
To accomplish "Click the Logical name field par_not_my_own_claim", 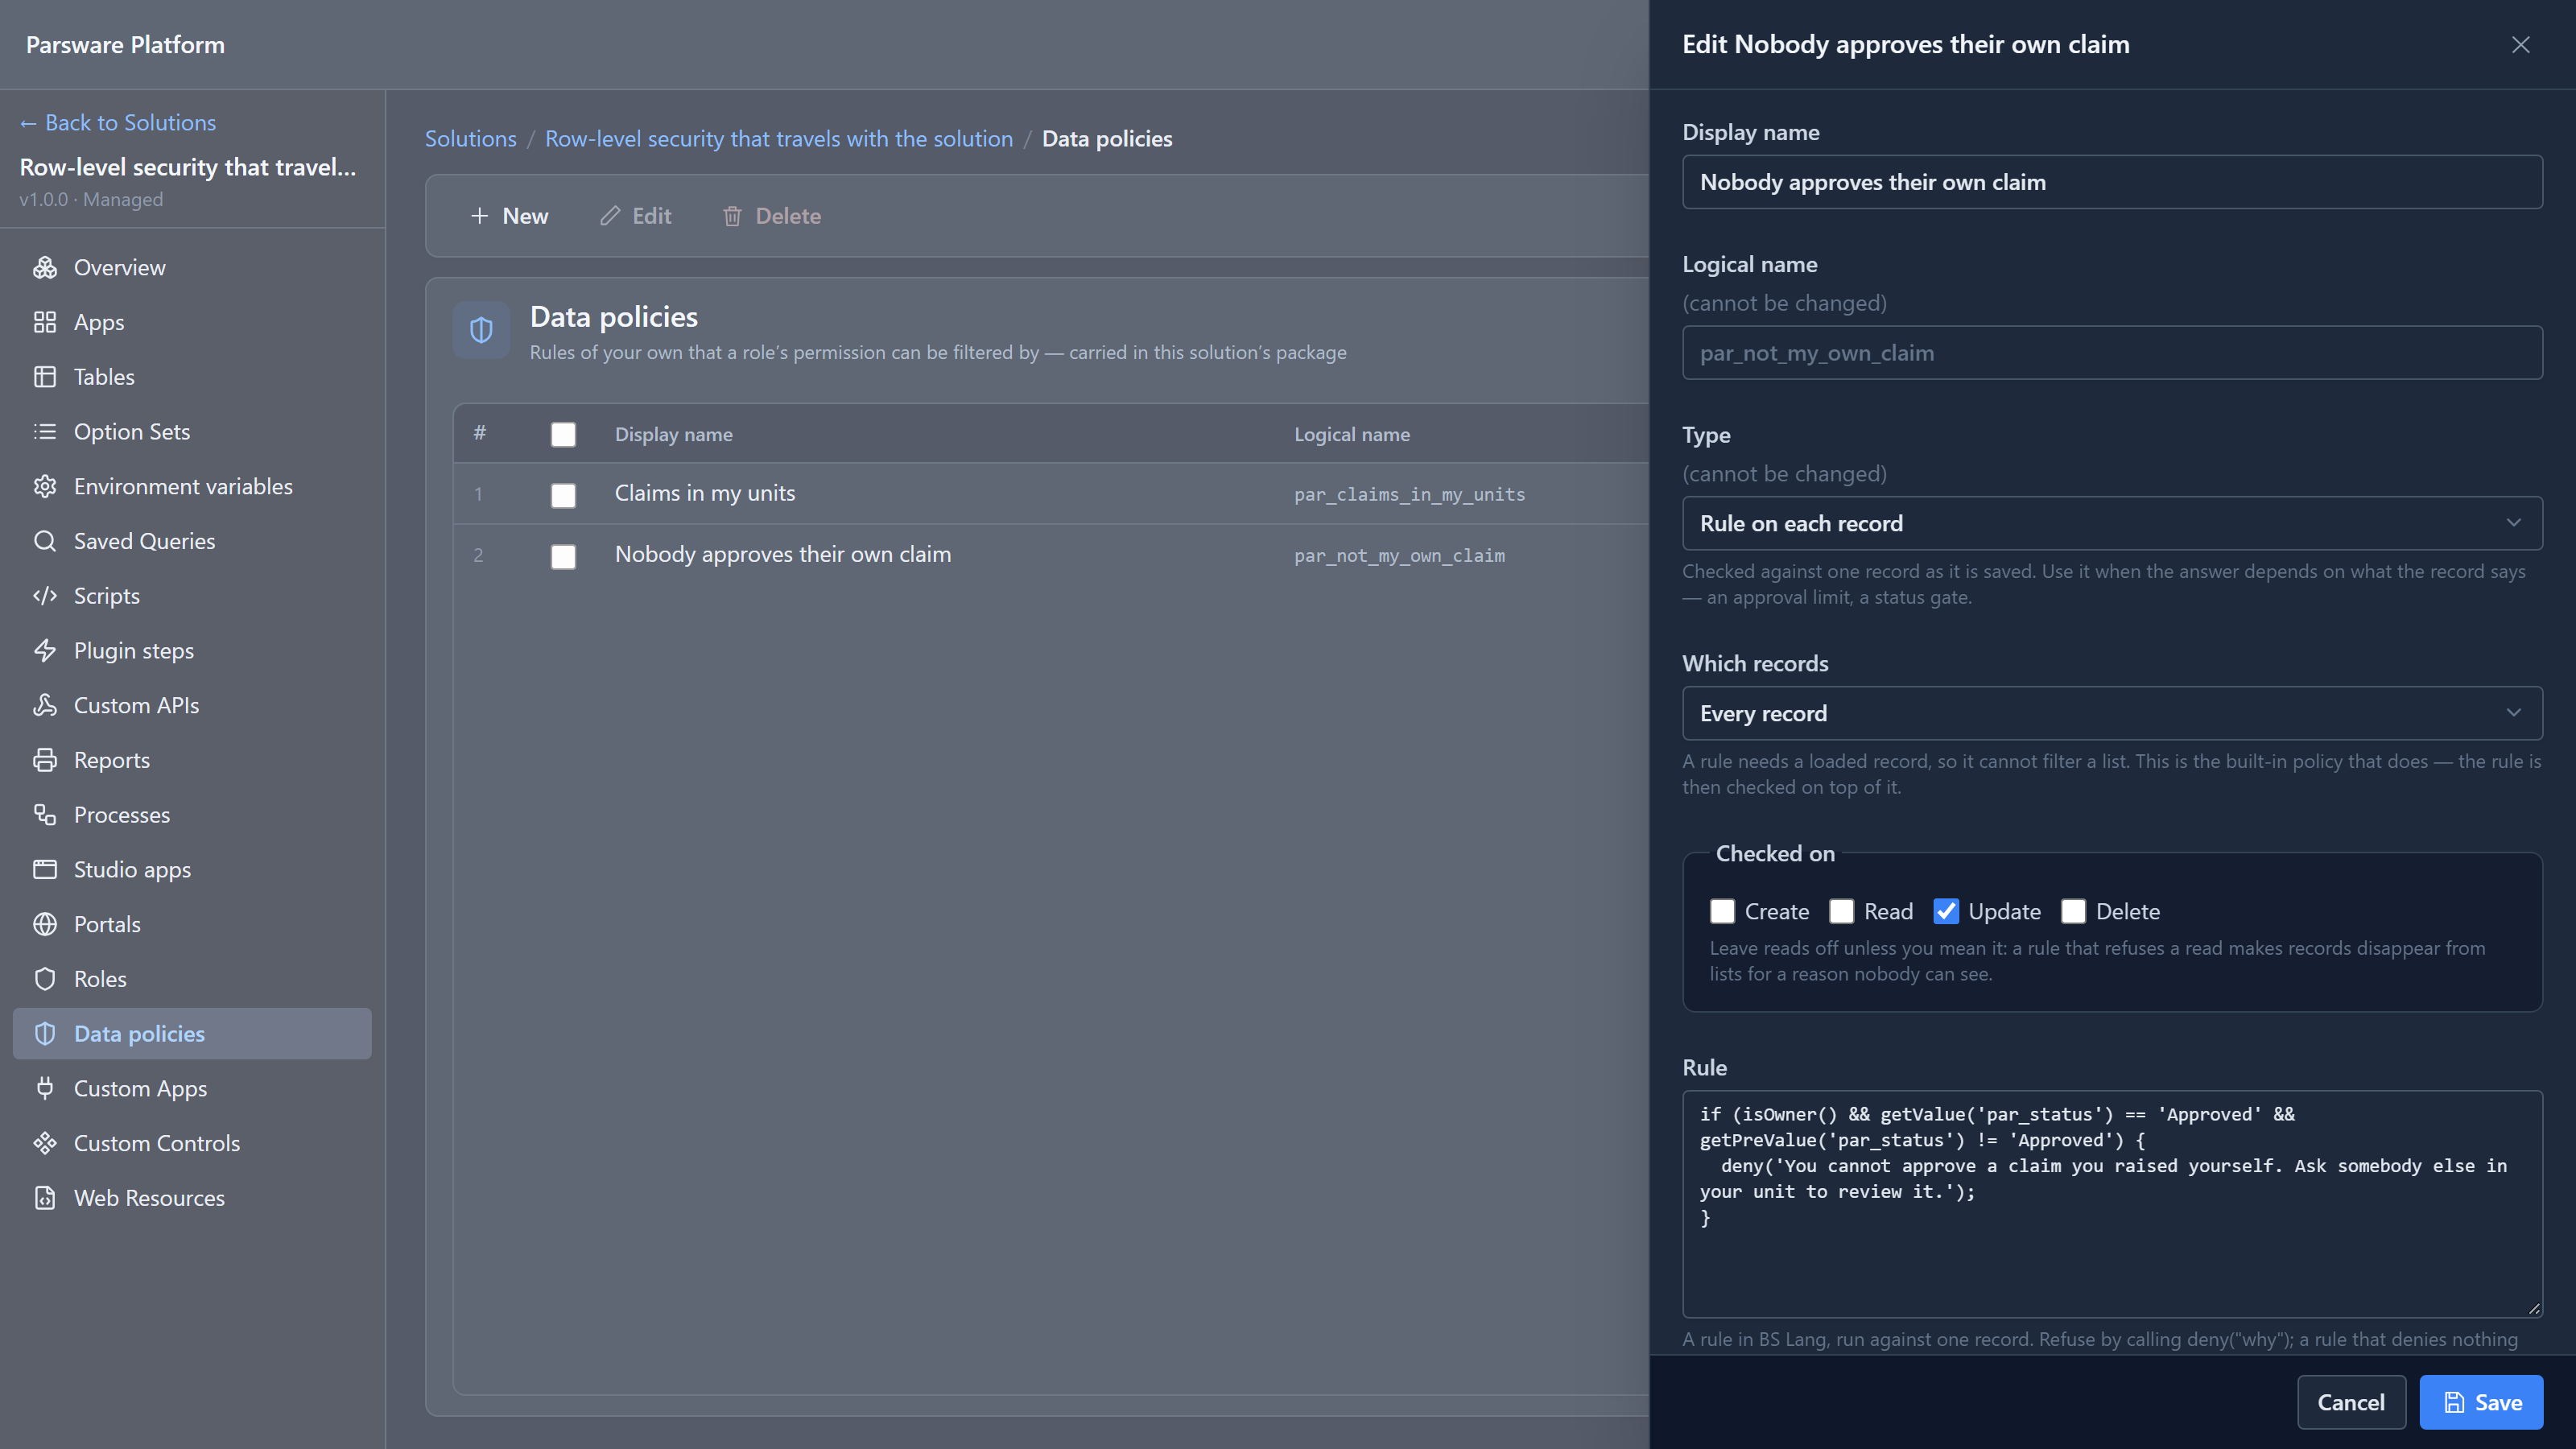I will [2112, 352].
